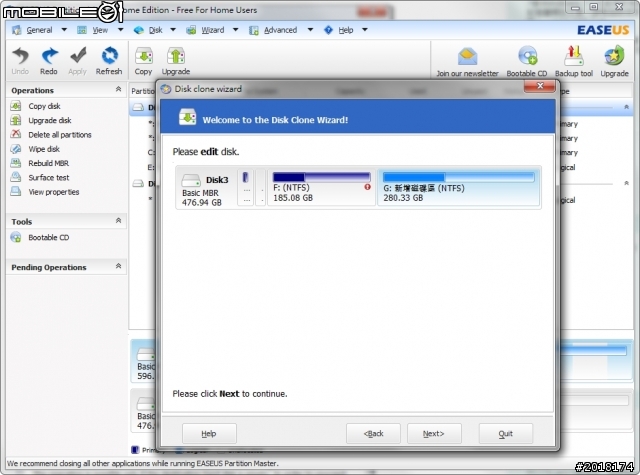Open the General menu
The width and height of the screenshot is (640, 475).
click(39, 30)
